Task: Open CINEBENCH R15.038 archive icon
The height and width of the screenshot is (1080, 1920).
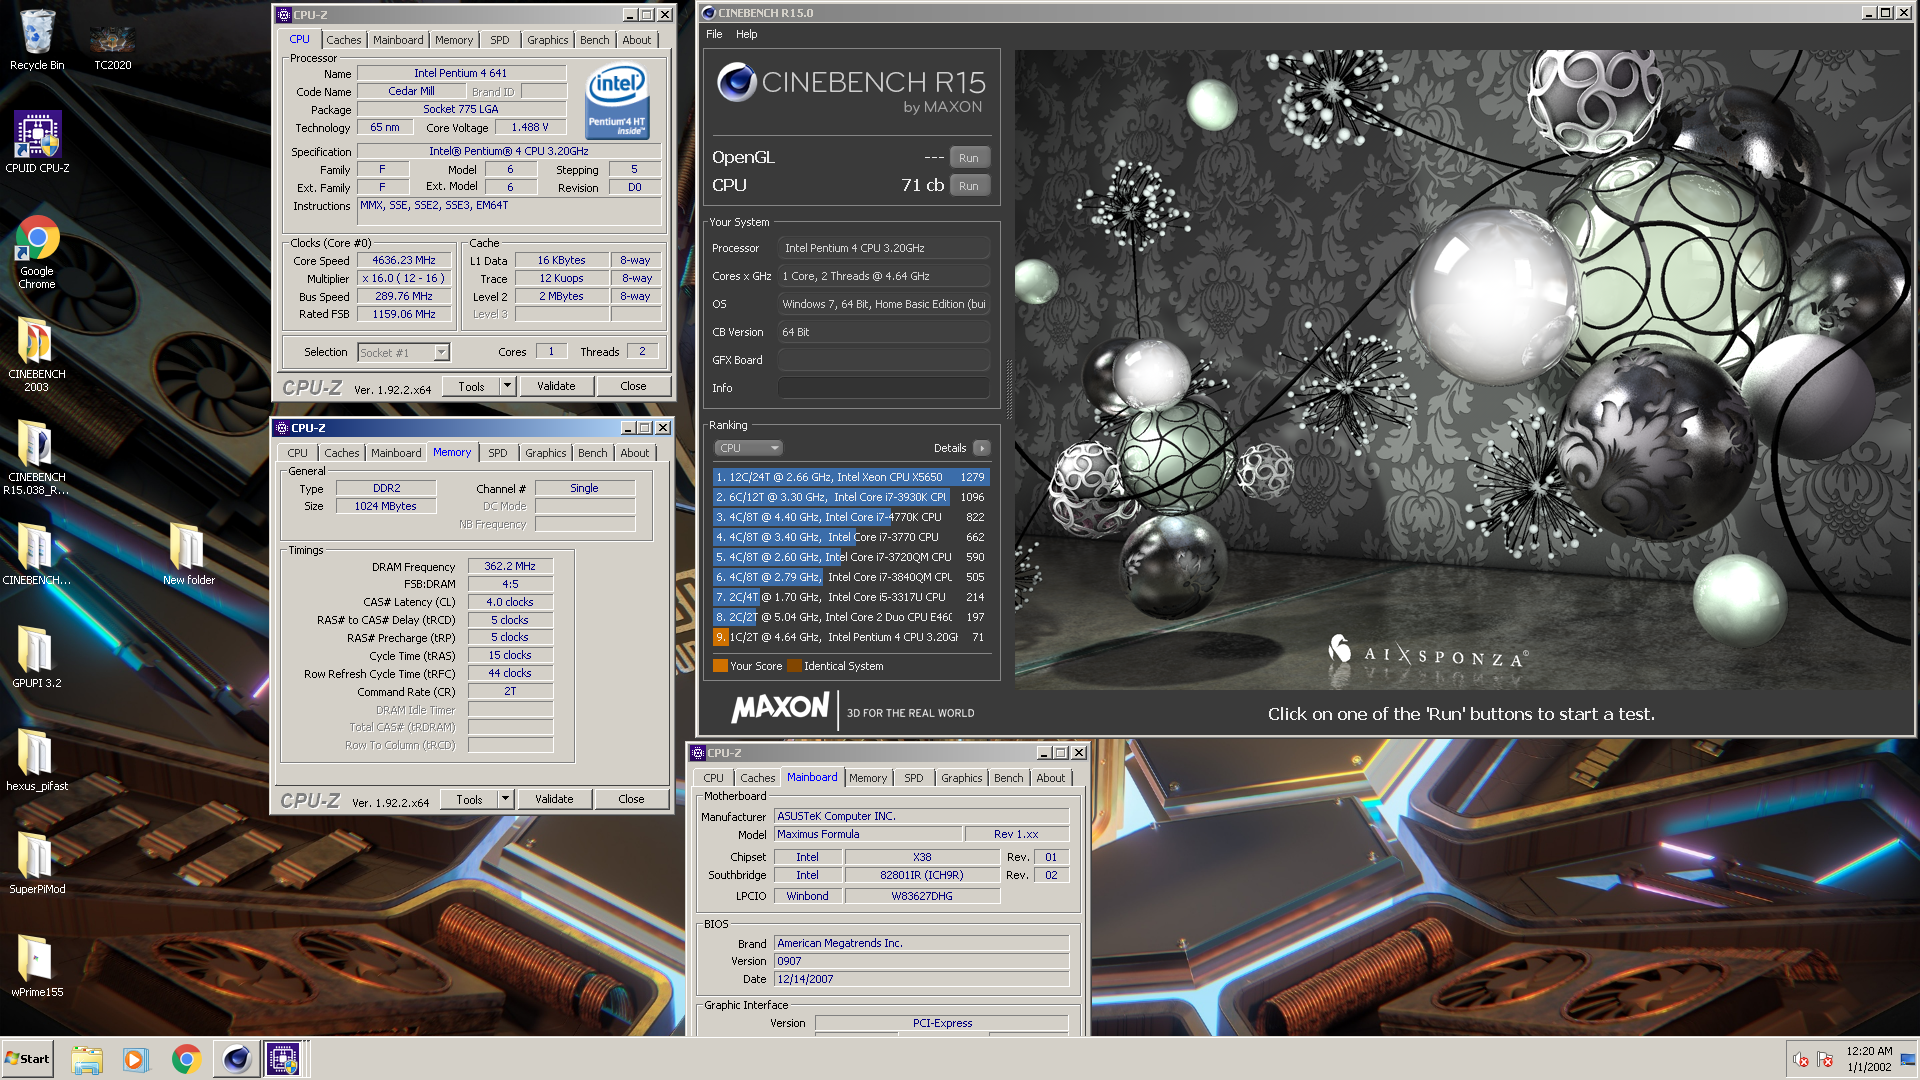Action: coord(37,458)
